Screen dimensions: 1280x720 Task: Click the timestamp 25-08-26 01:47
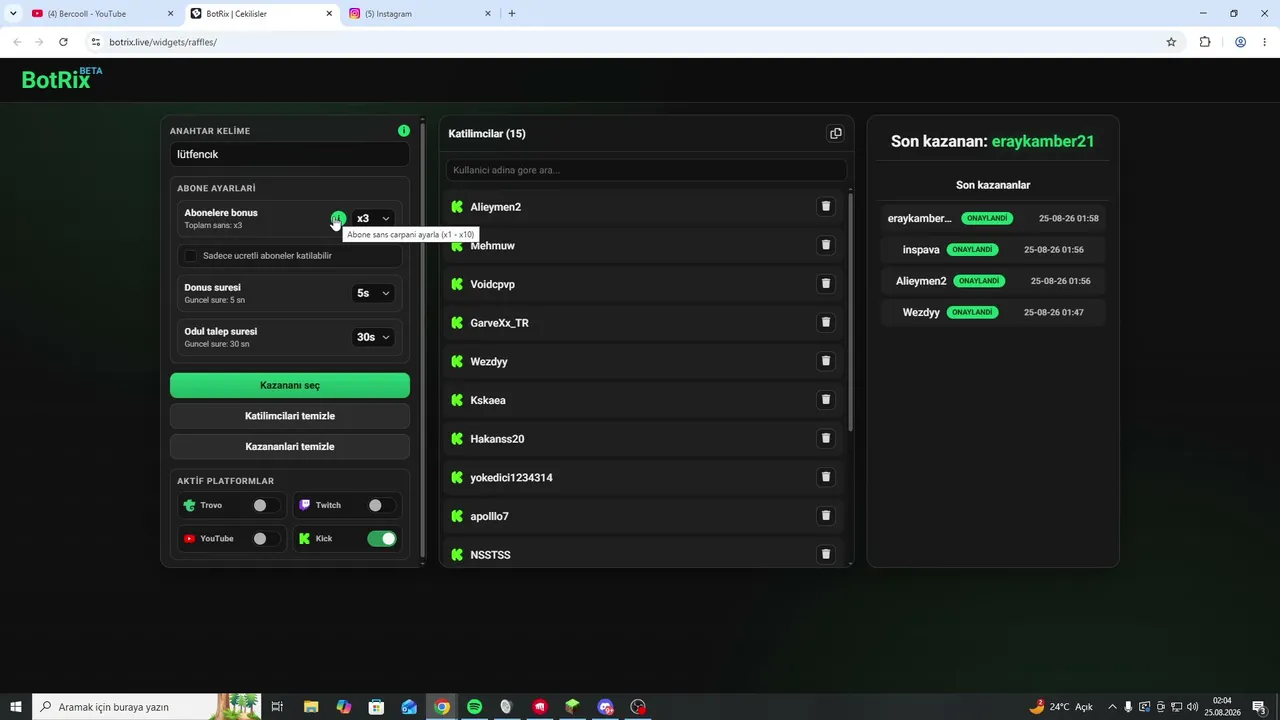[1054, 312]
